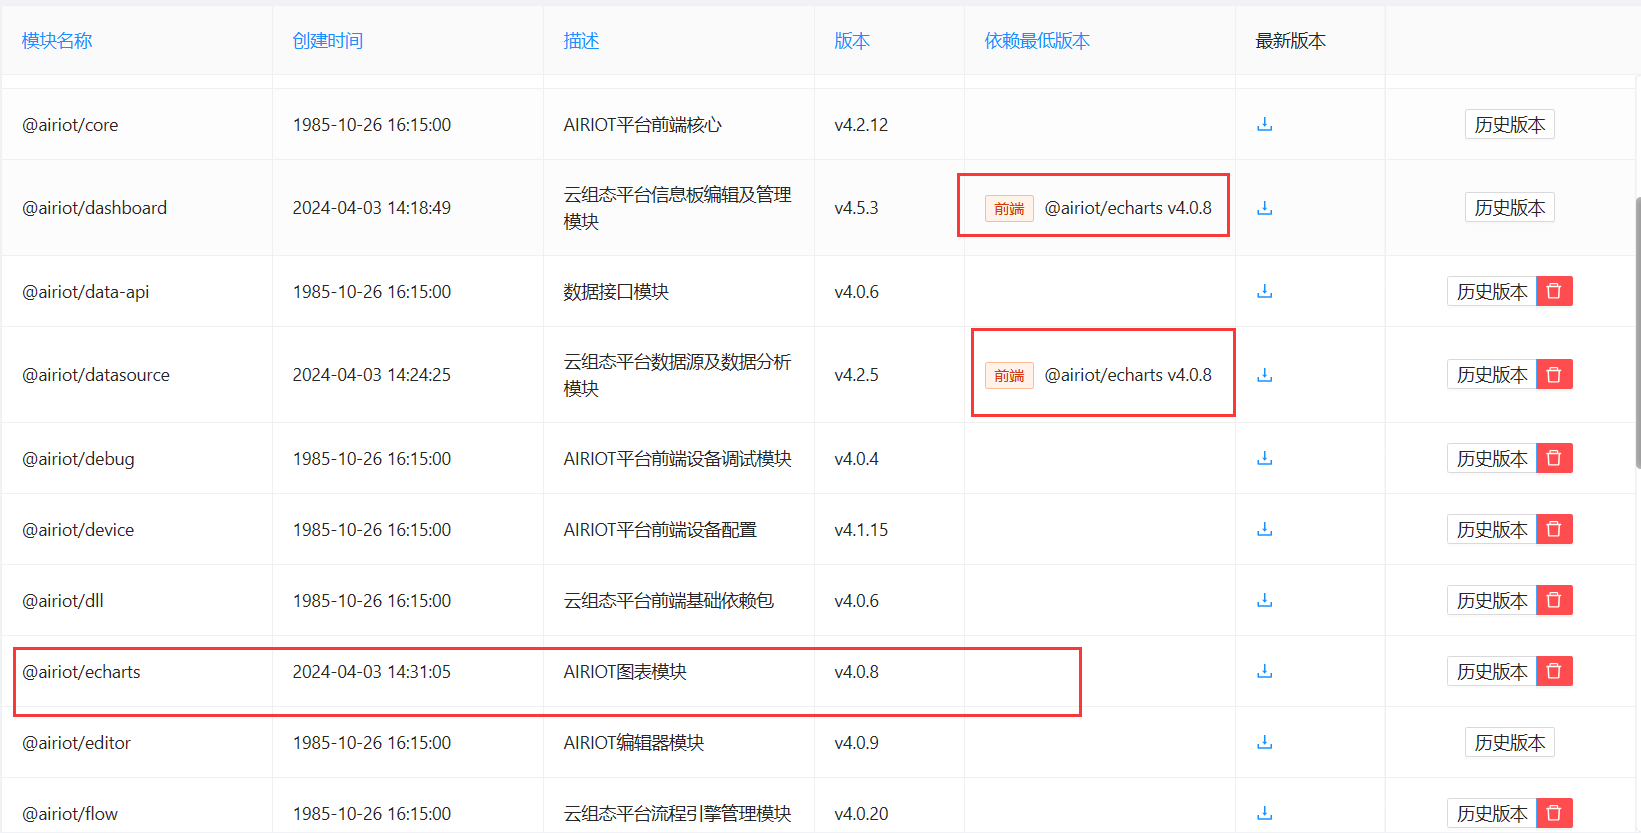
Task: Download latest version of @airiot/datasource
Action: (x=1264, y=375)
